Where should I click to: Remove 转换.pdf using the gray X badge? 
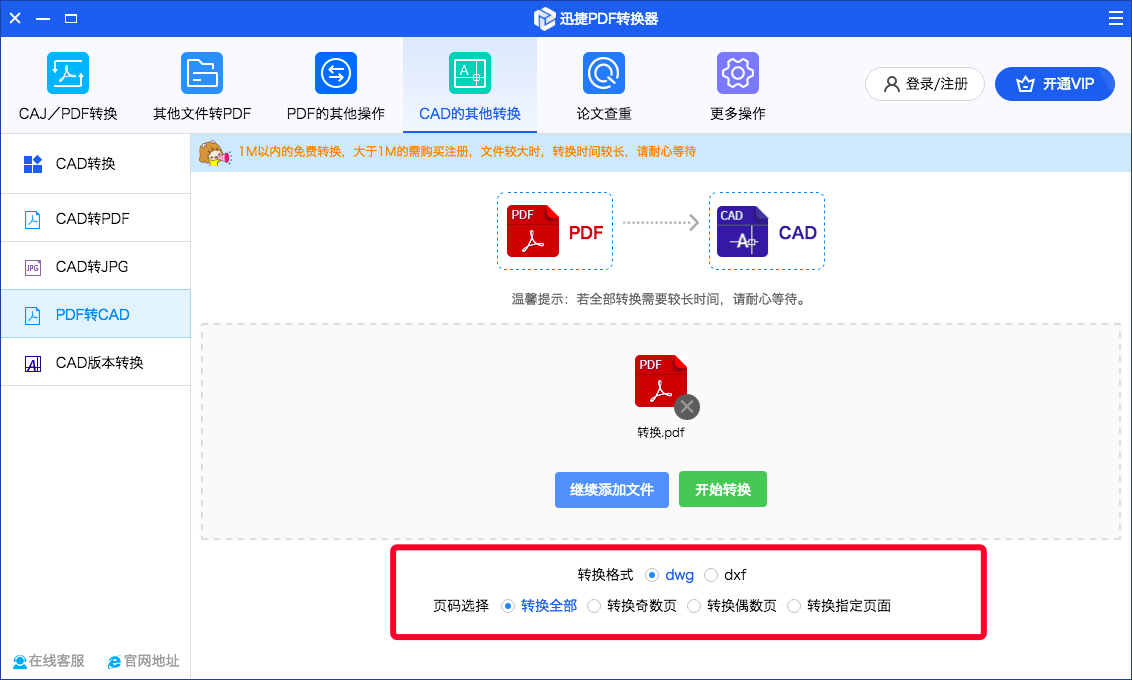tap(687, 407)
